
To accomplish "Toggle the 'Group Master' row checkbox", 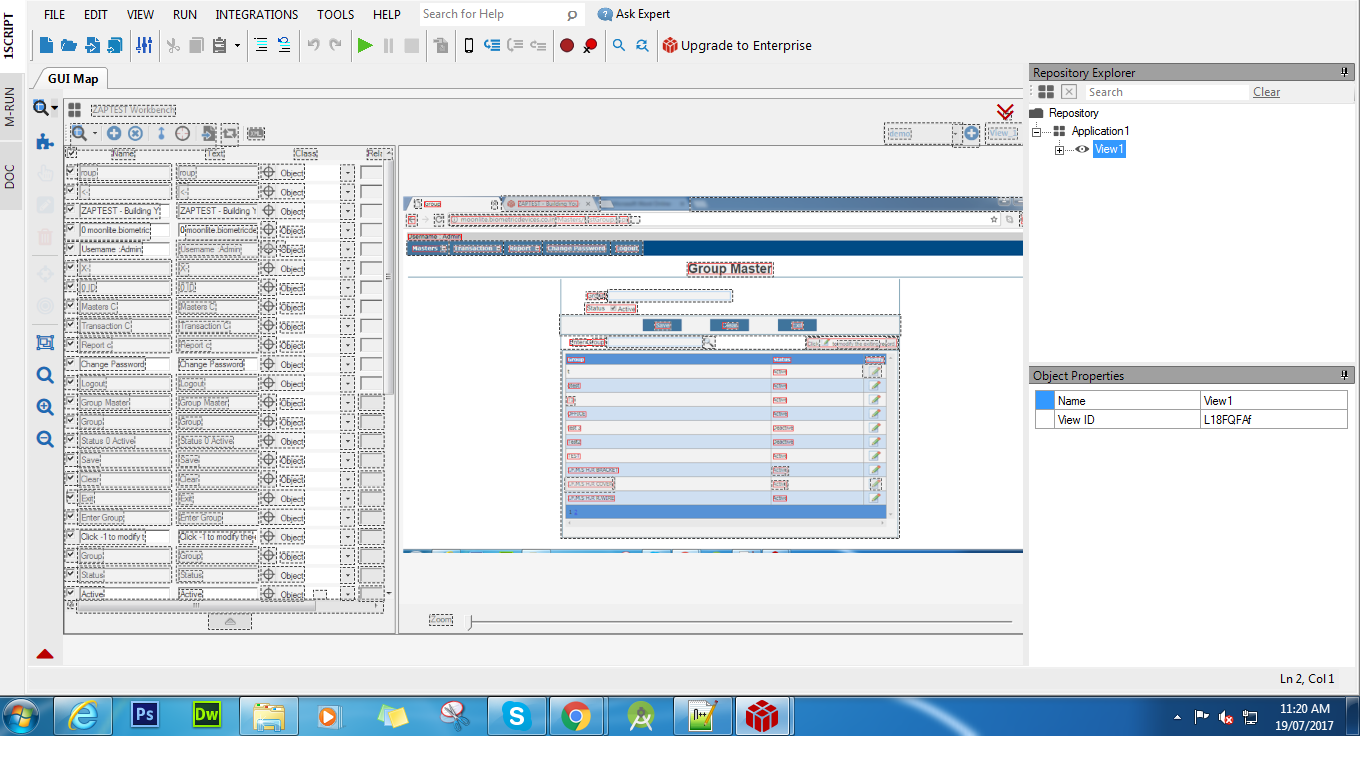I will (71, 402).
